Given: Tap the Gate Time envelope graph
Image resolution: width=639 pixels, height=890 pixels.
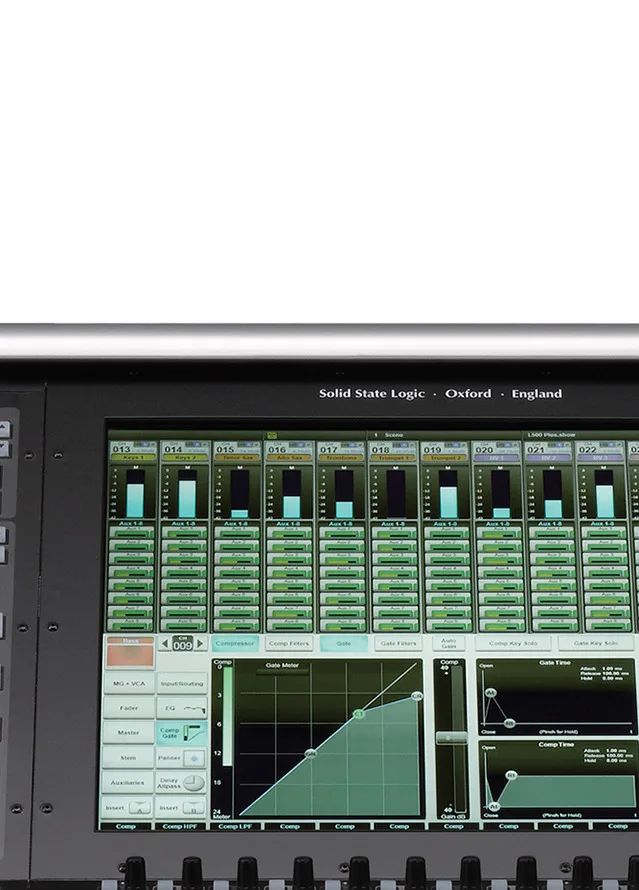Looking at the screenshot, I should (x=556, y=697).
